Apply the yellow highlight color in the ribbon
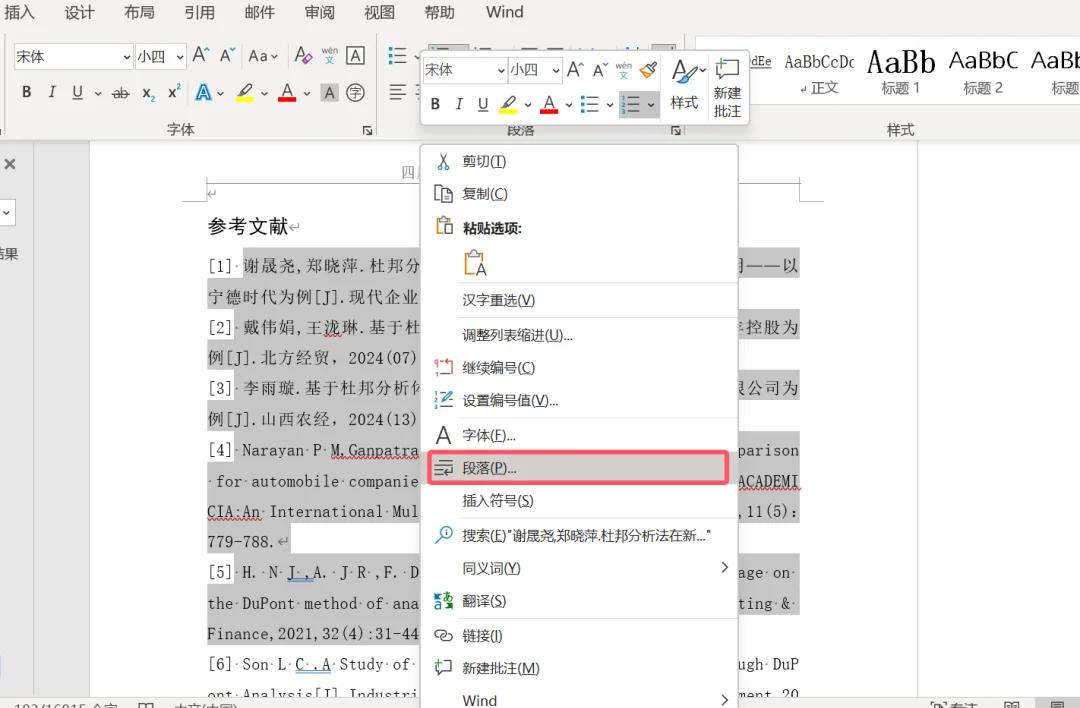Image resolution: width=1080 pixels, height=708 pixels. [x=245, y=93]
